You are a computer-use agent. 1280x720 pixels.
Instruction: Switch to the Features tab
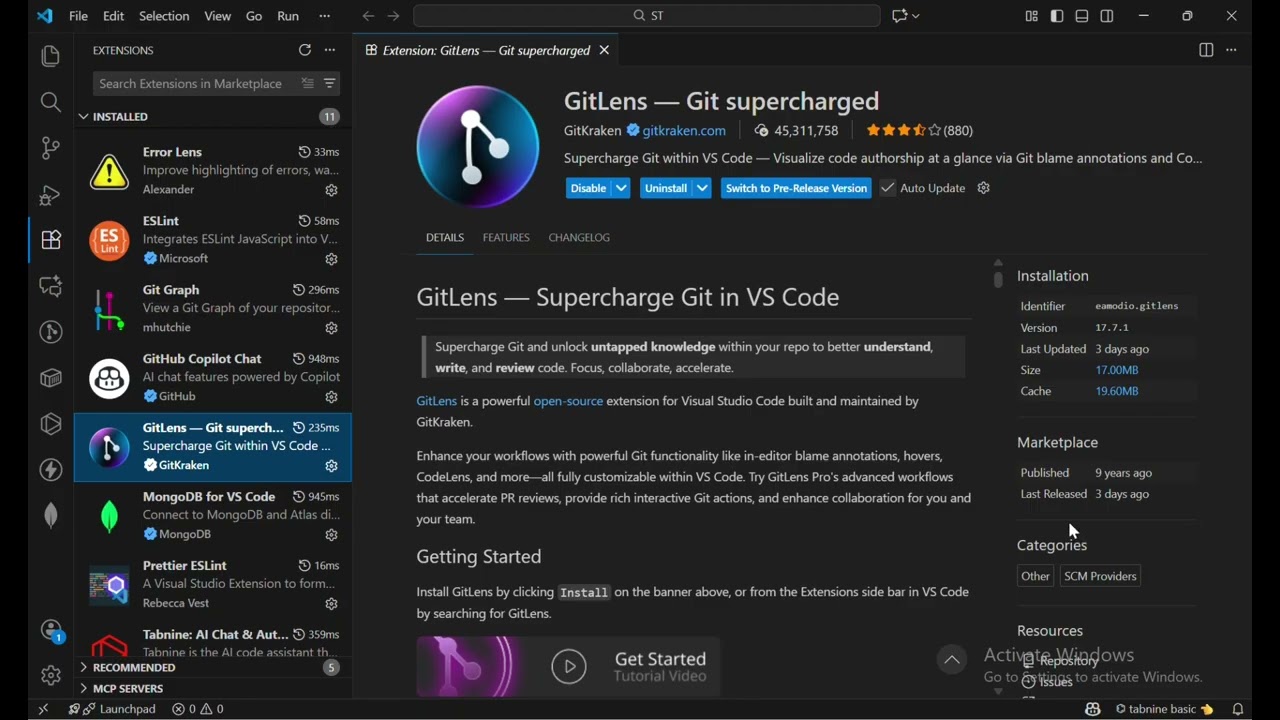(506, 238)
